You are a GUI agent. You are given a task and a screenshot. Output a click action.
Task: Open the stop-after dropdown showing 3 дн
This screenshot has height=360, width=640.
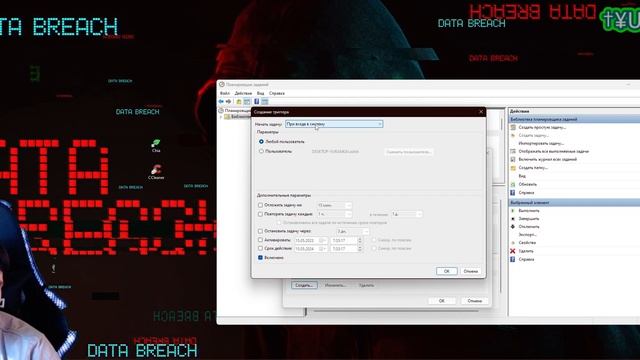(x=353, y=231)
